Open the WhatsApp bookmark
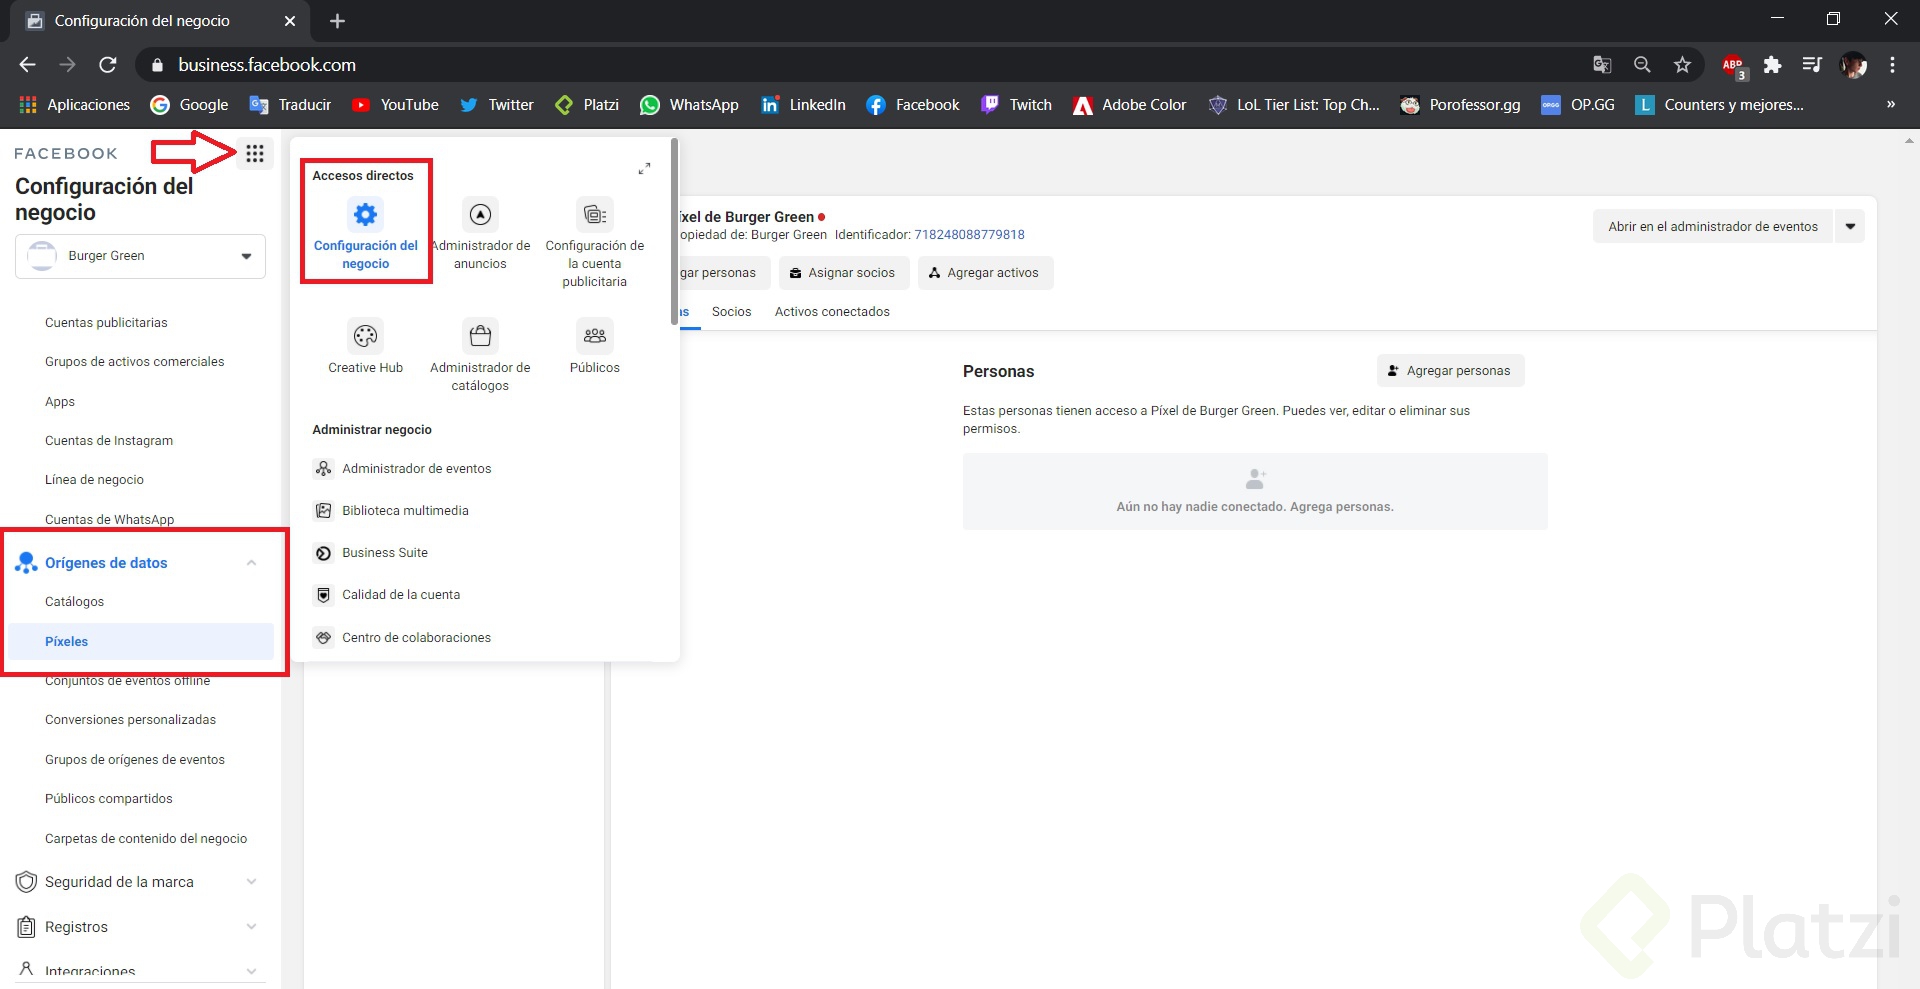The height and width of the screenshot is (989, 1920). [x=689, y=105]
